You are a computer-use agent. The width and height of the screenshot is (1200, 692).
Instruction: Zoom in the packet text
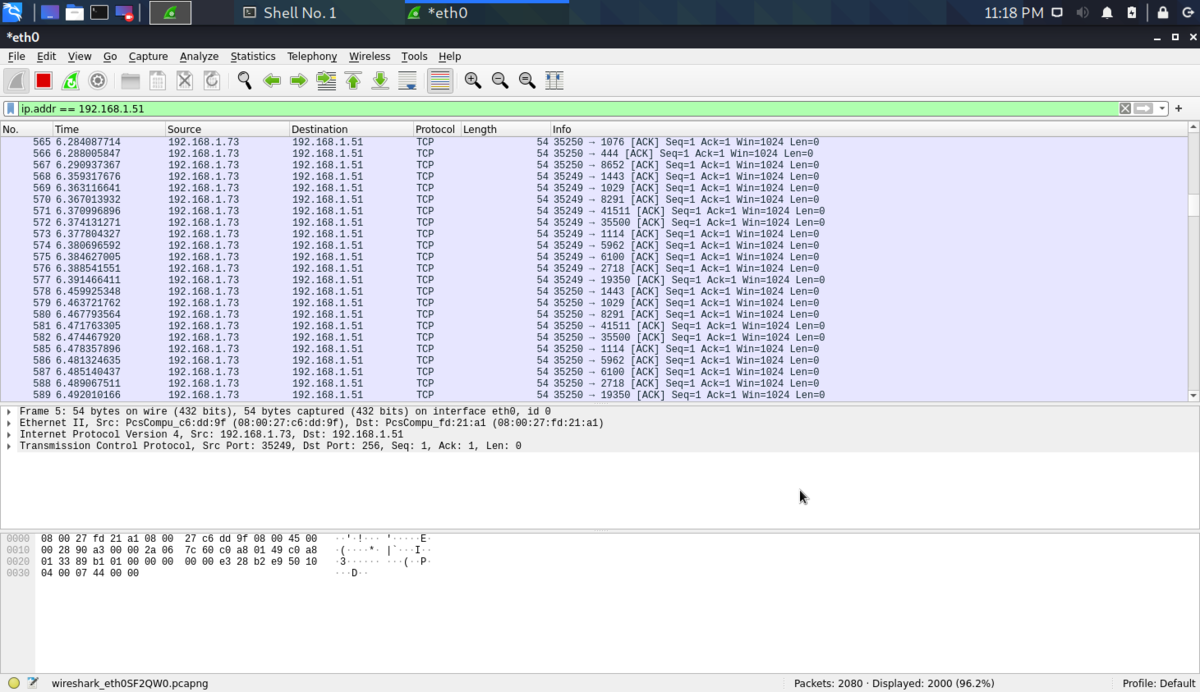pyautogui.click(x=473, y=81)
